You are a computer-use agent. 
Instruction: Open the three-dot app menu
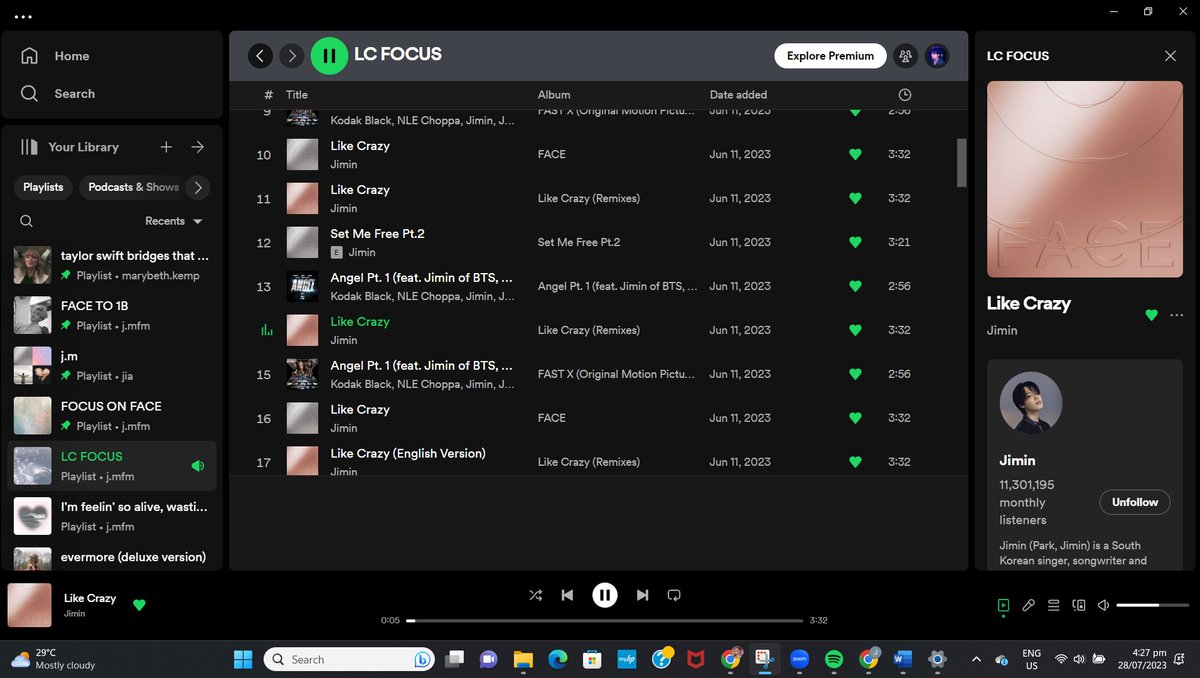click(x=23, y=17)
